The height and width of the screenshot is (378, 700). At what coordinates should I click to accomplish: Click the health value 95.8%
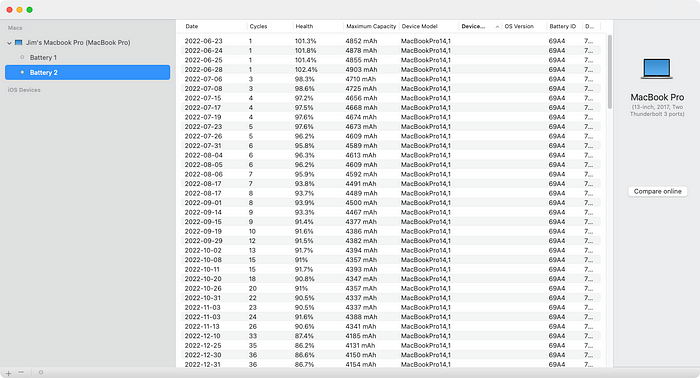click(304, 145)
